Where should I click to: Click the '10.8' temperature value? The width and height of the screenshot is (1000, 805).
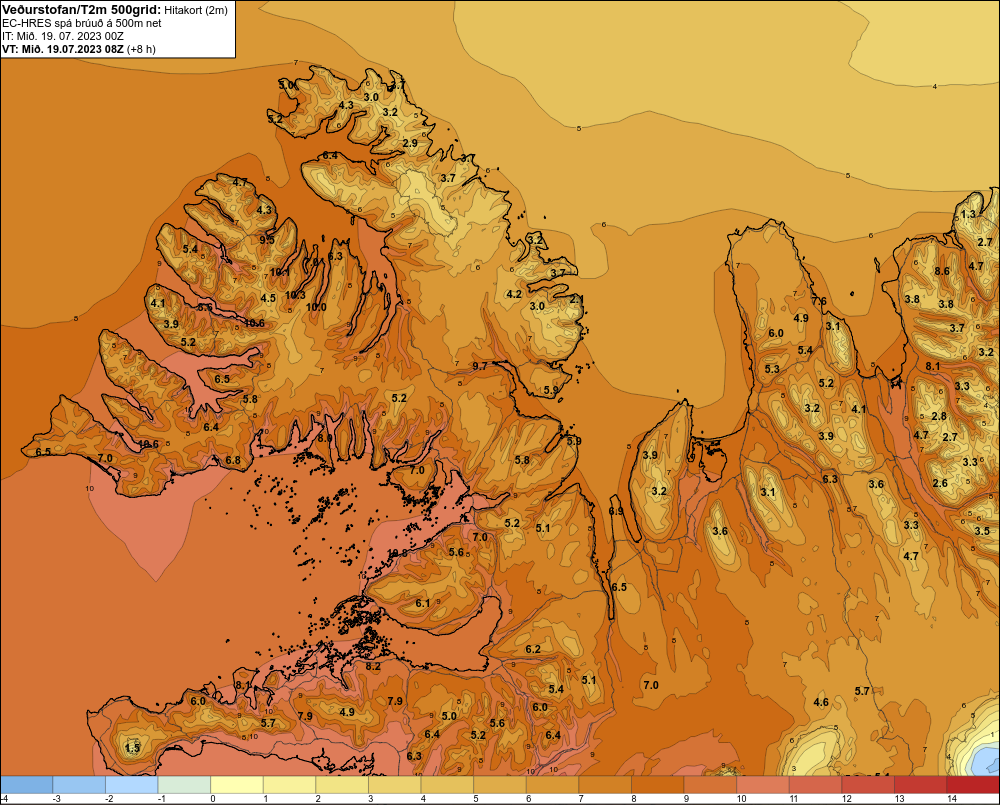[397, 553]
